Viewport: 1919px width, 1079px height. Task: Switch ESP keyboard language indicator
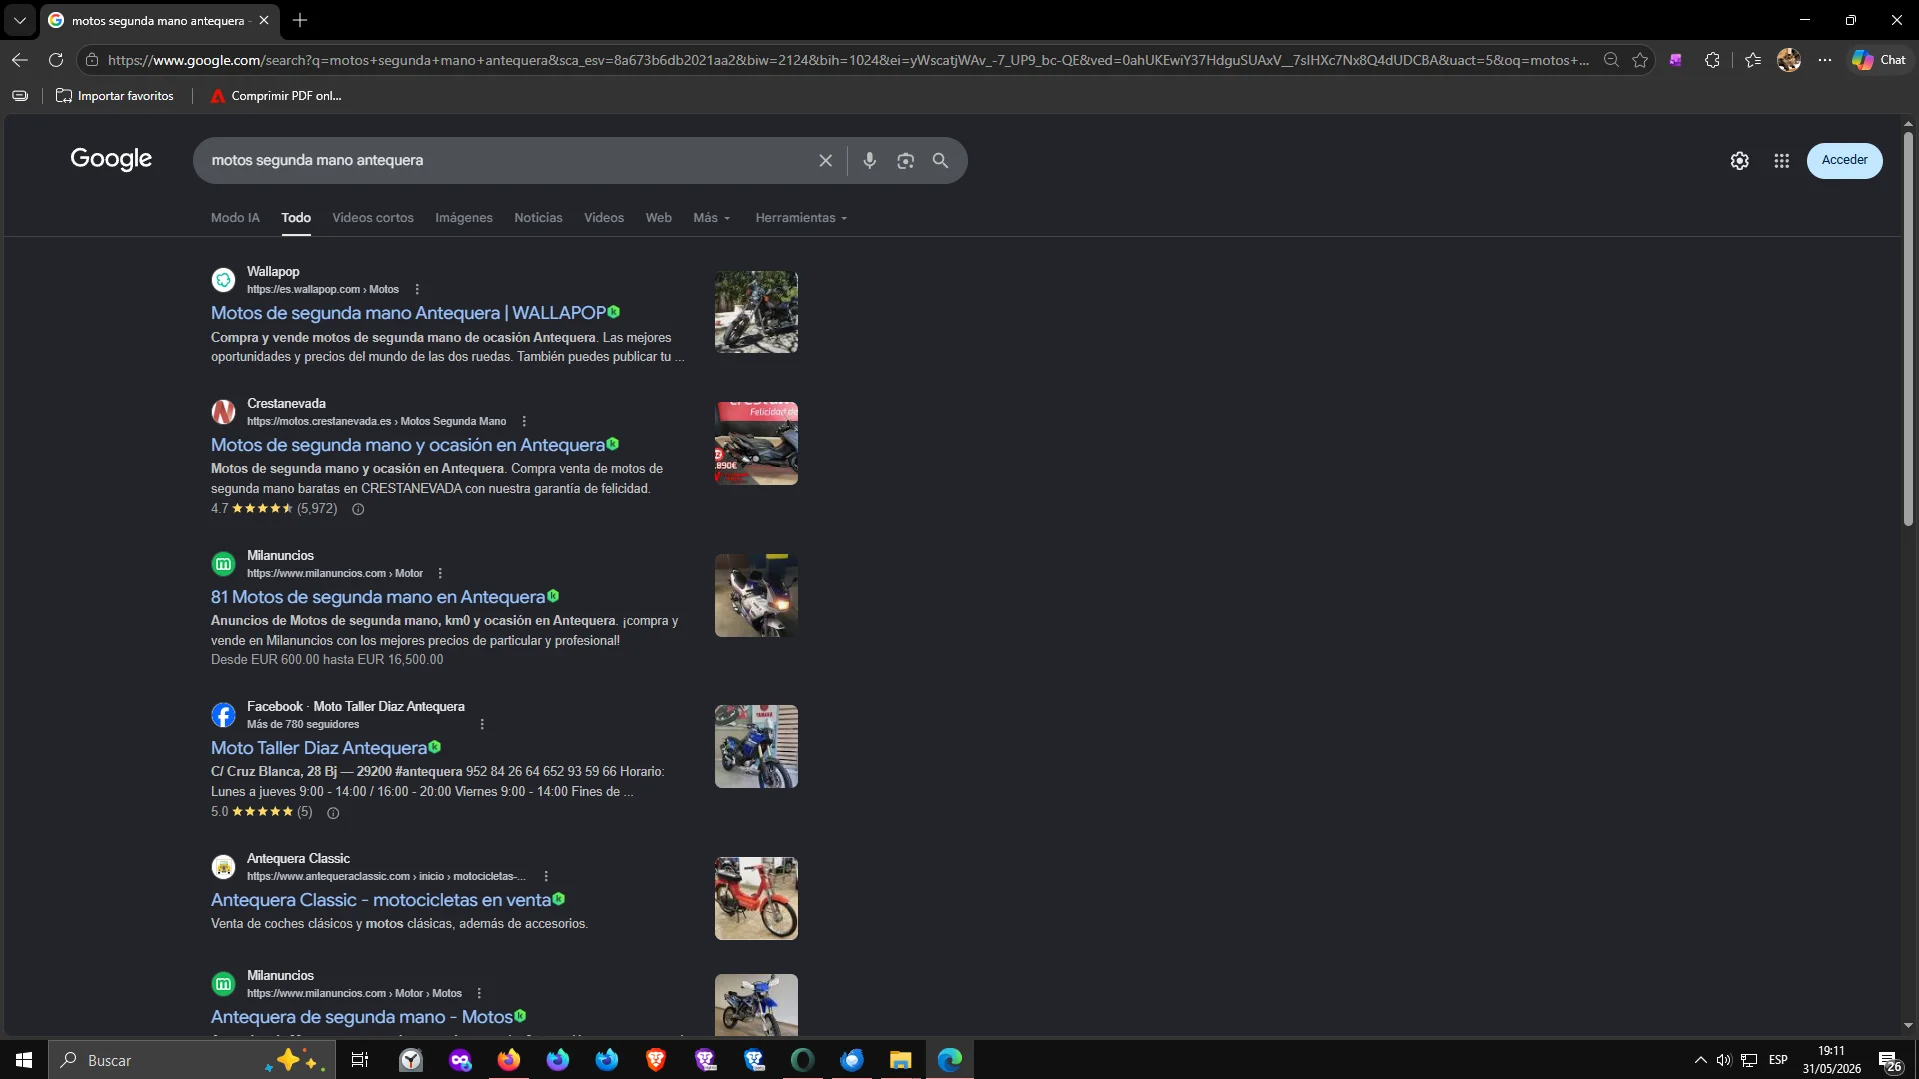coord(1778,1060)
